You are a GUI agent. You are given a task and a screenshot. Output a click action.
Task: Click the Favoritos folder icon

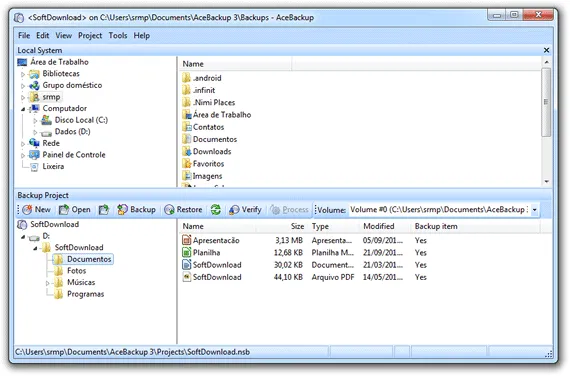click(x=187, y=164)
